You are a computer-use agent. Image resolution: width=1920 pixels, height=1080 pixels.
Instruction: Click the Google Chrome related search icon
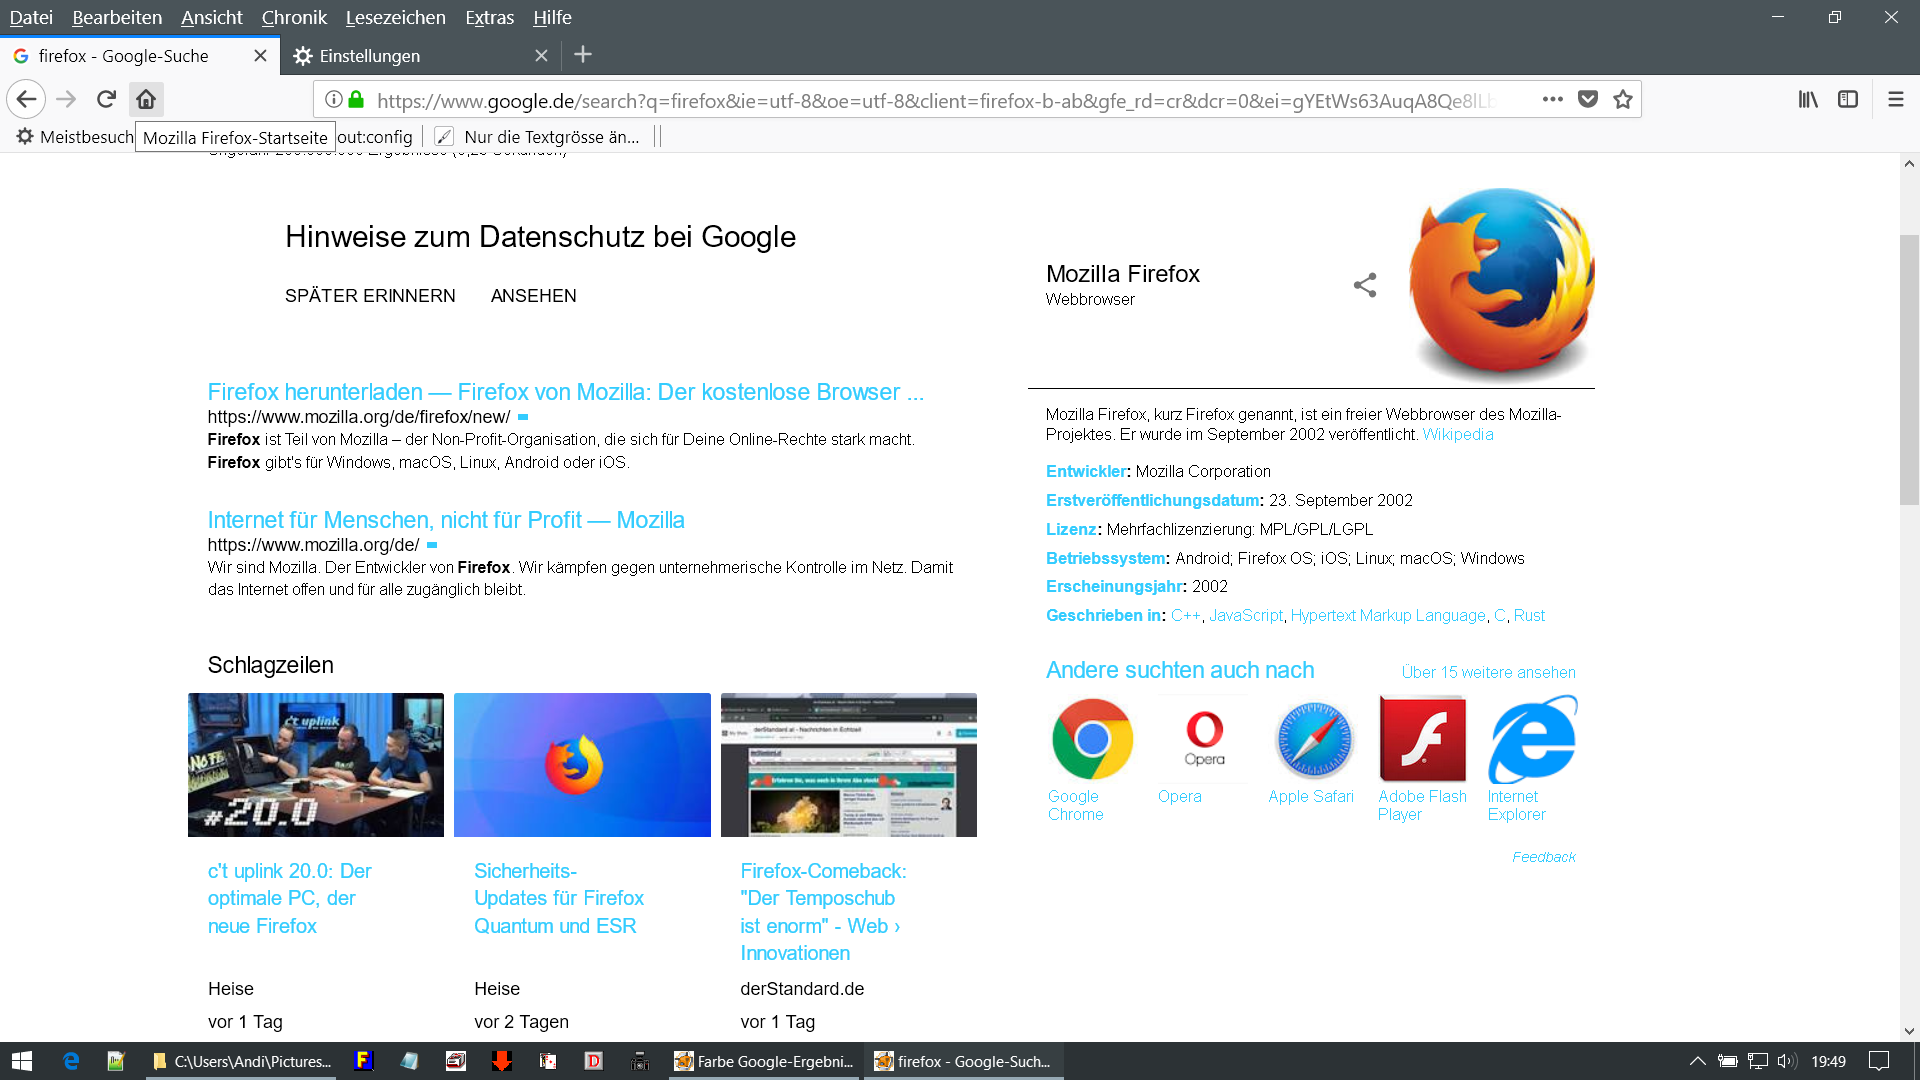(1092, 740)
